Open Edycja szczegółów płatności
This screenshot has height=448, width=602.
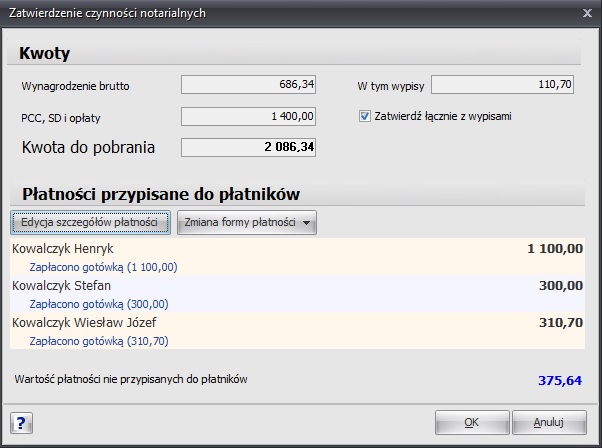click(90, 222)
